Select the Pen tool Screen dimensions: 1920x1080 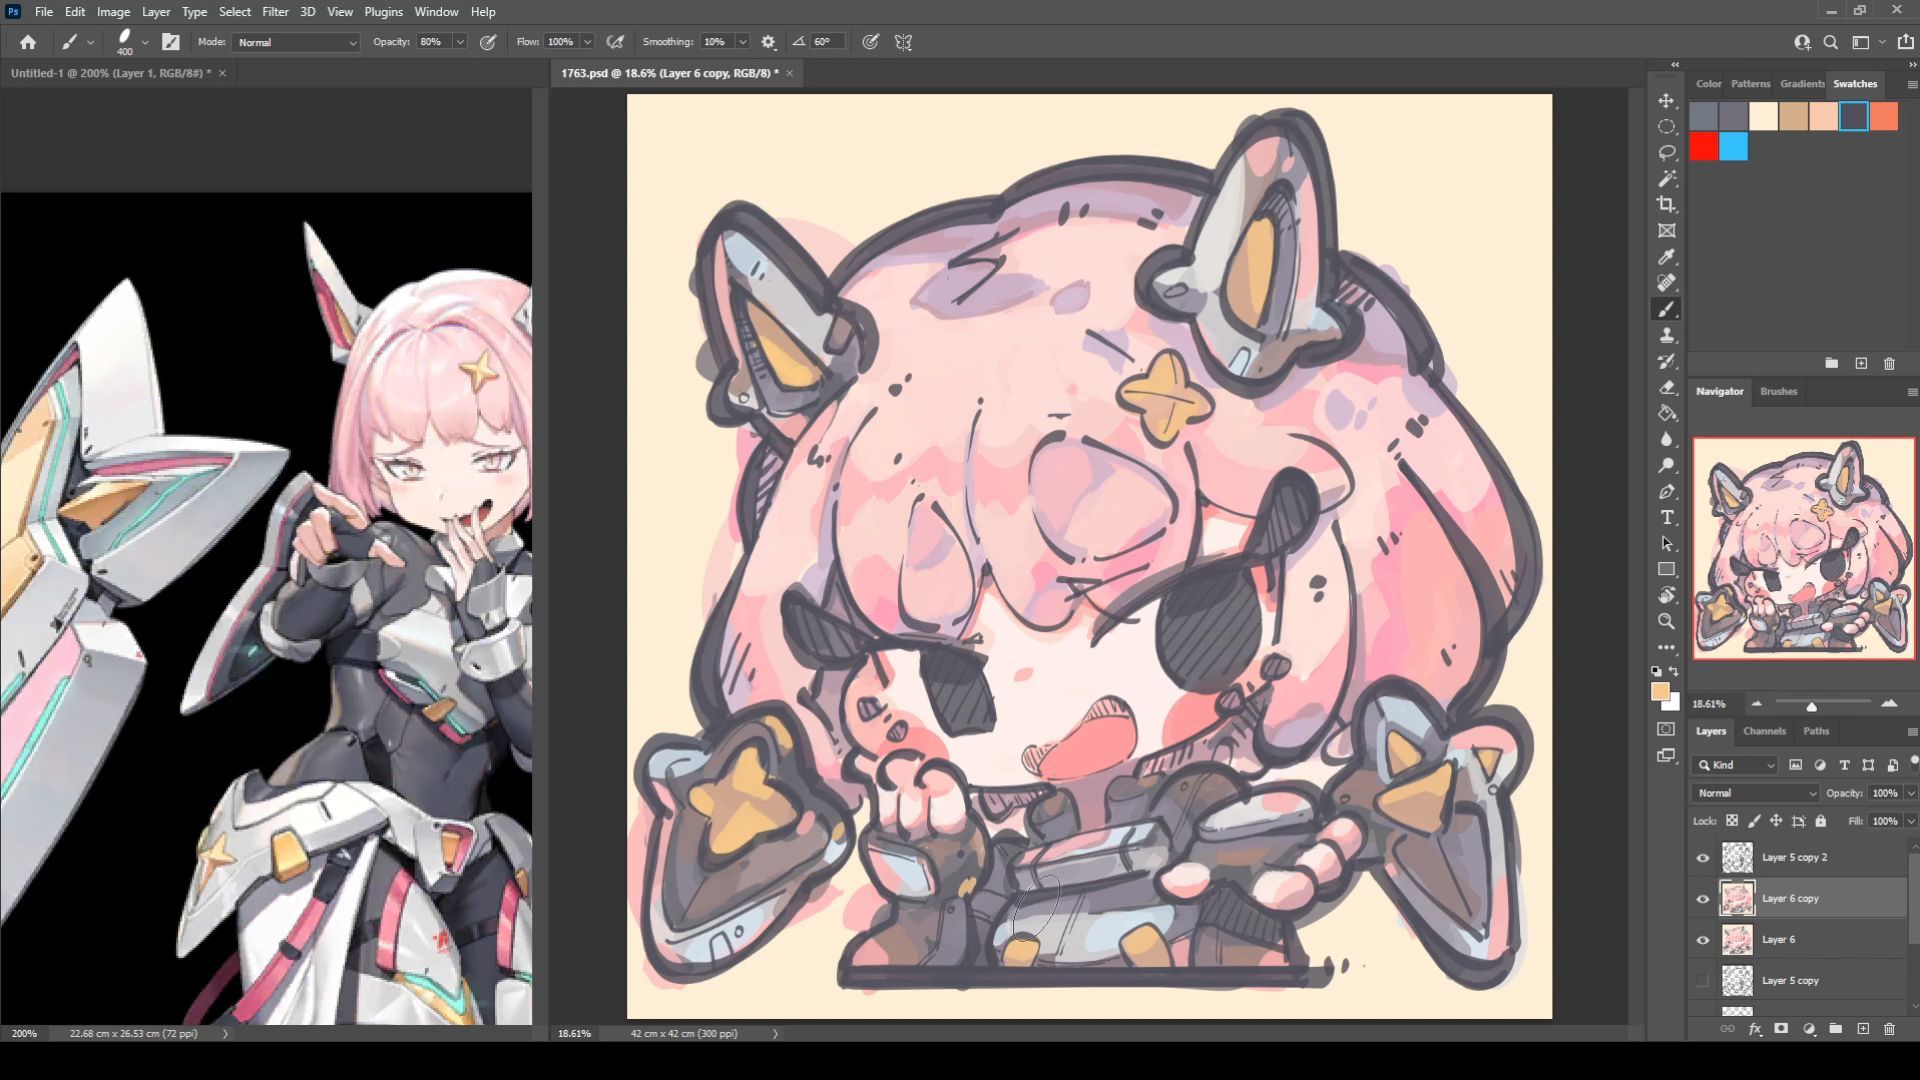[x=1666, y=491]
